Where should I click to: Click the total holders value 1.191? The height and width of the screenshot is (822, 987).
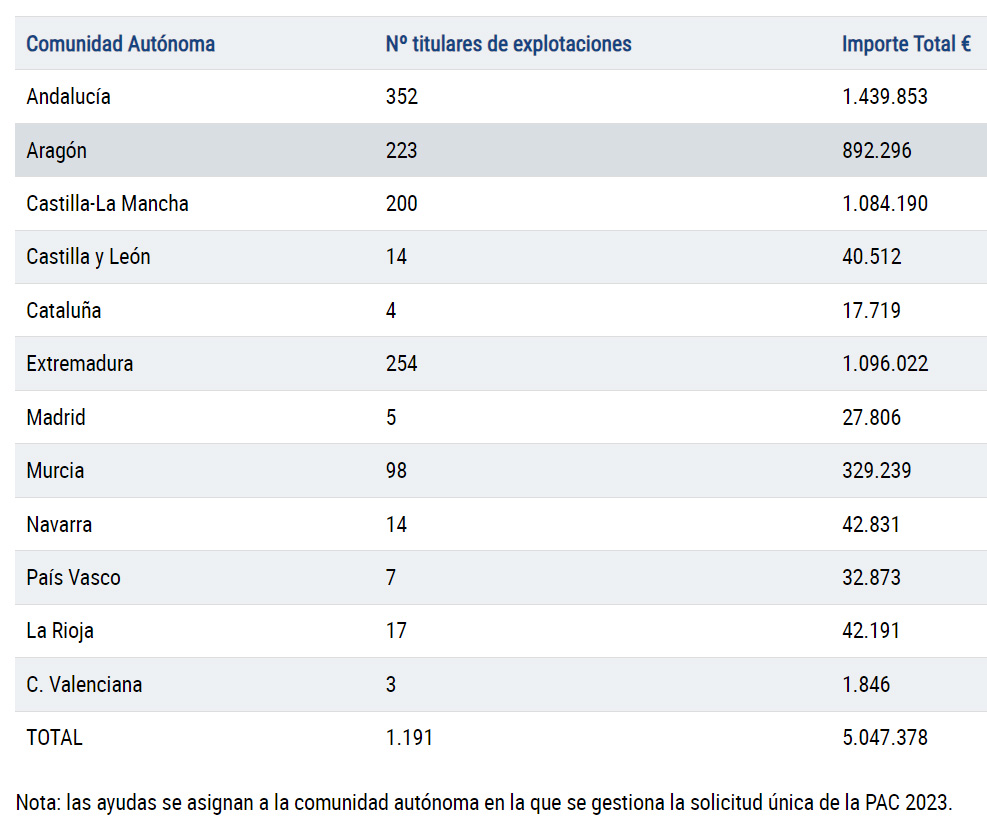[x=409, y=738]
